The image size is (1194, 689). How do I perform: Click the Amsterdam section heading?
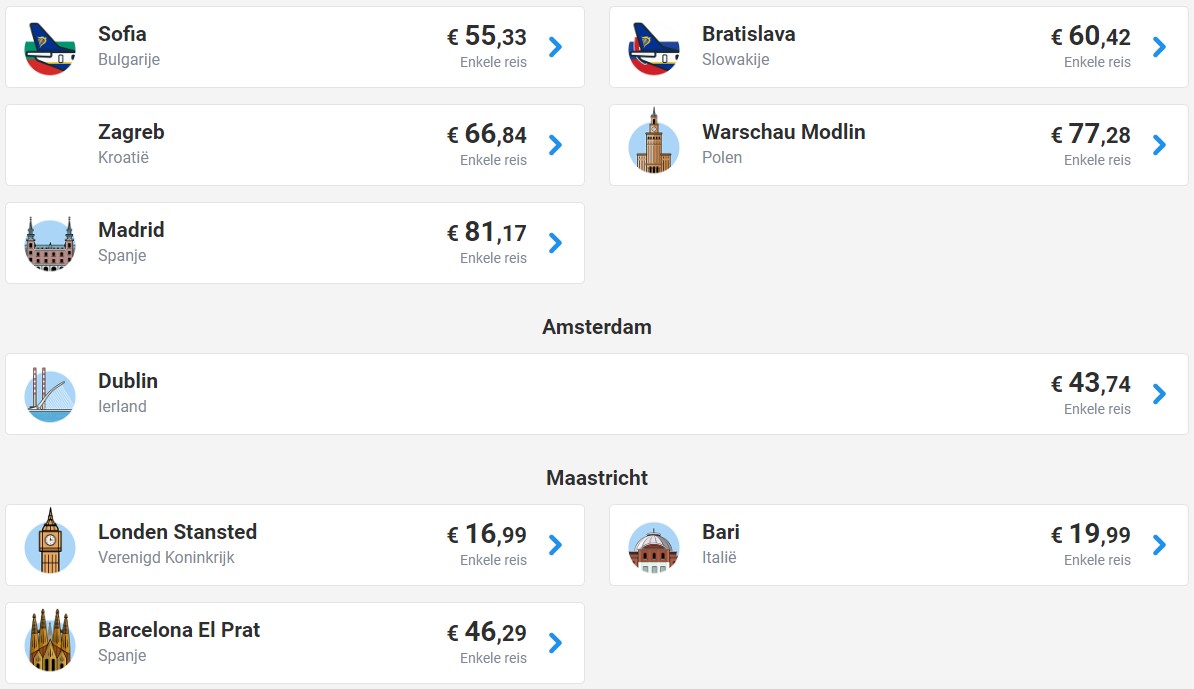pyautogui.click(x=597, y=327)
